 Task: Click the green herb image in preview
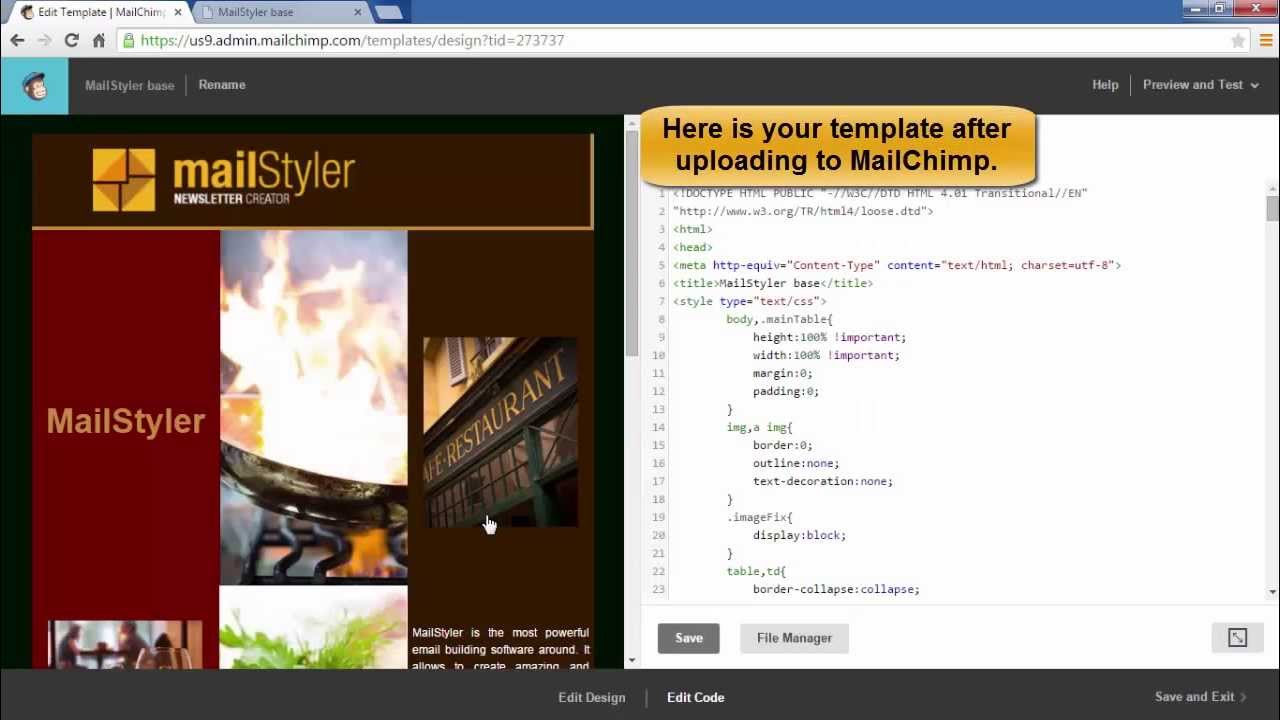pyautogui.click(x=314, y=627)
